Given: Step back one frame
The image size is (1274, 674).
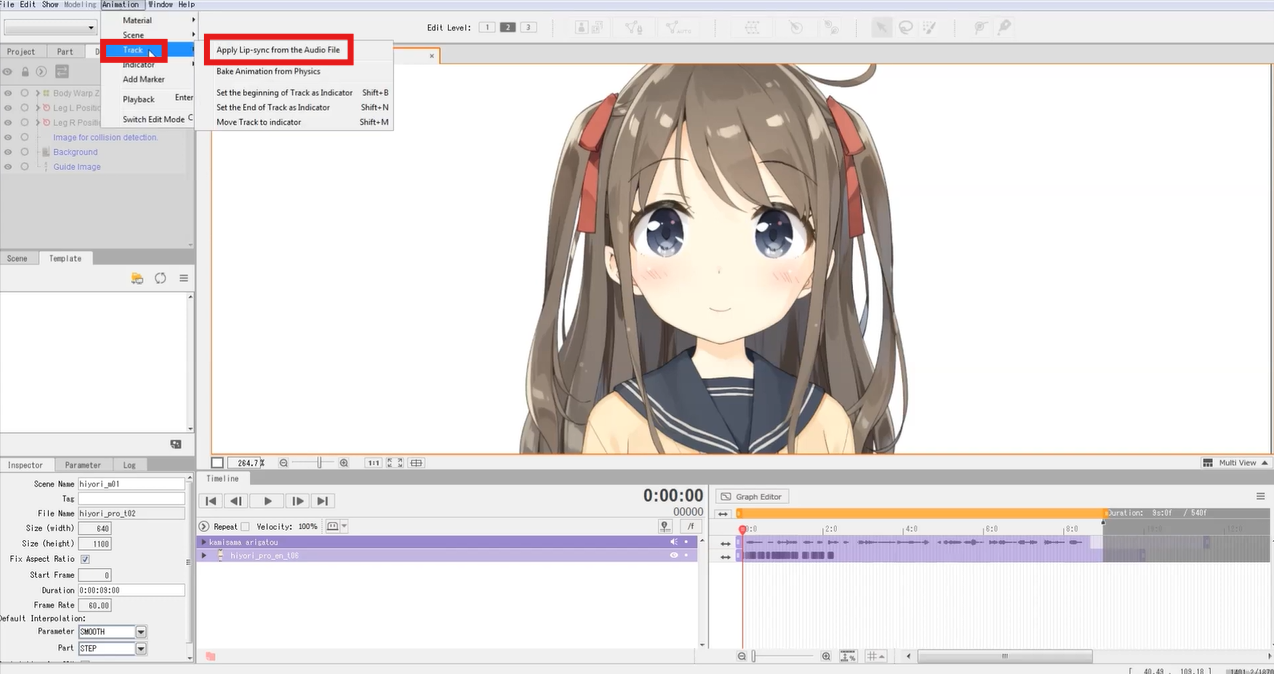Looking at the screenshot, I should pyautogui.click(x=236, y=501).
